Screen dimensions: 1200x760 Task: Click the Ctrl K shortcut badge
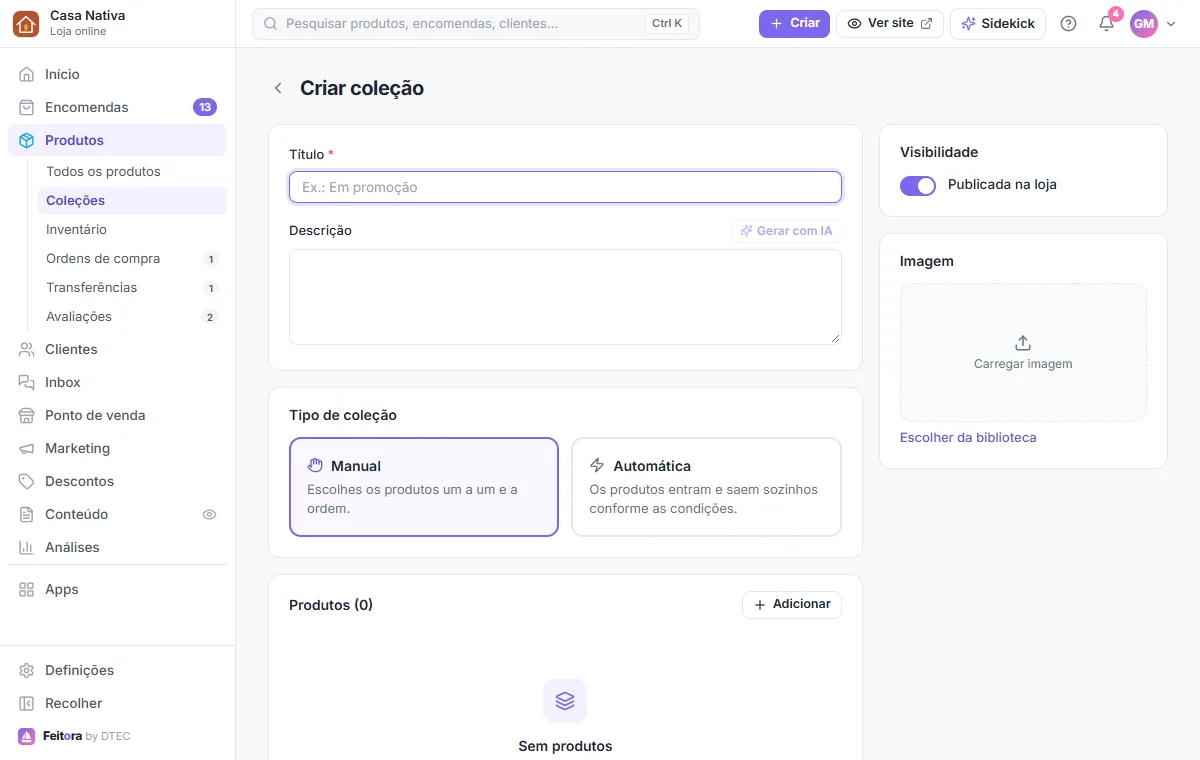[x=667, y=23]
